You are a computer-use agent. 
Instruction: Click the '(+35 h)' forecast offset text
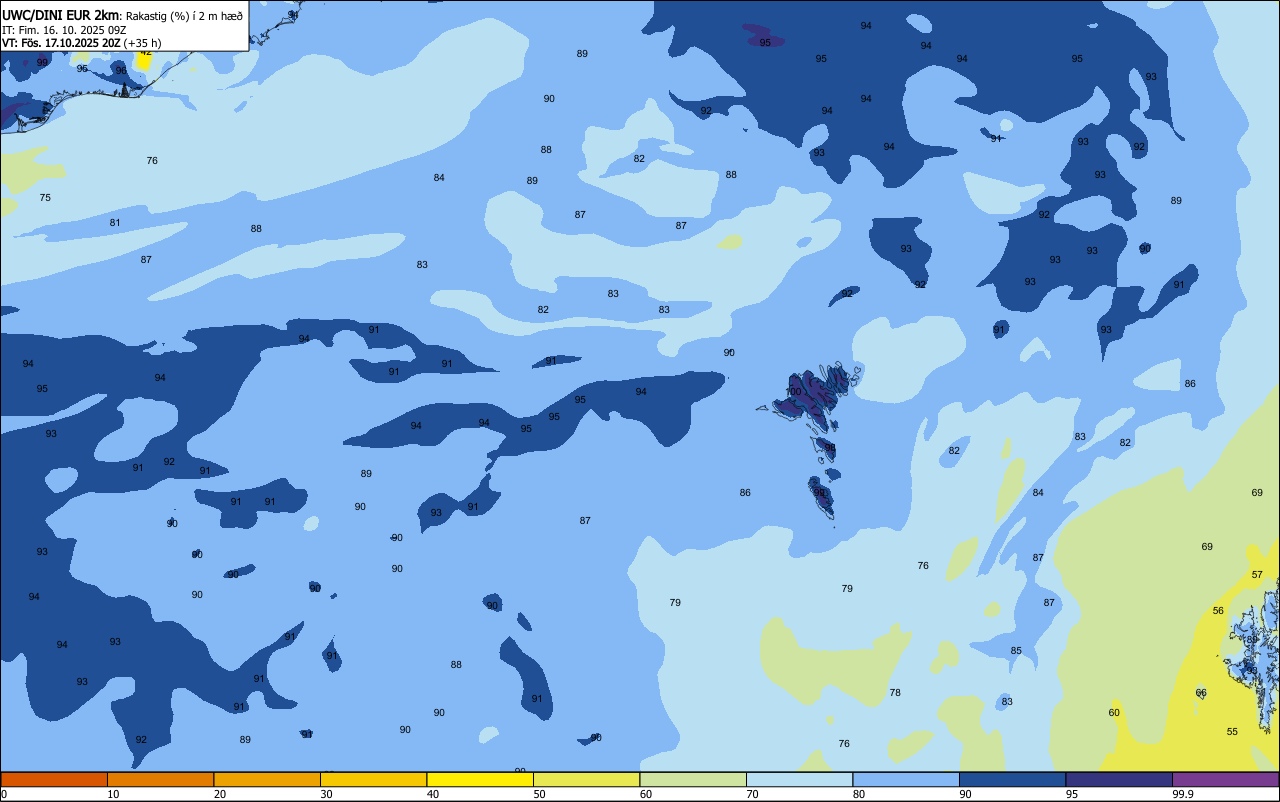[x=143, y=43]
